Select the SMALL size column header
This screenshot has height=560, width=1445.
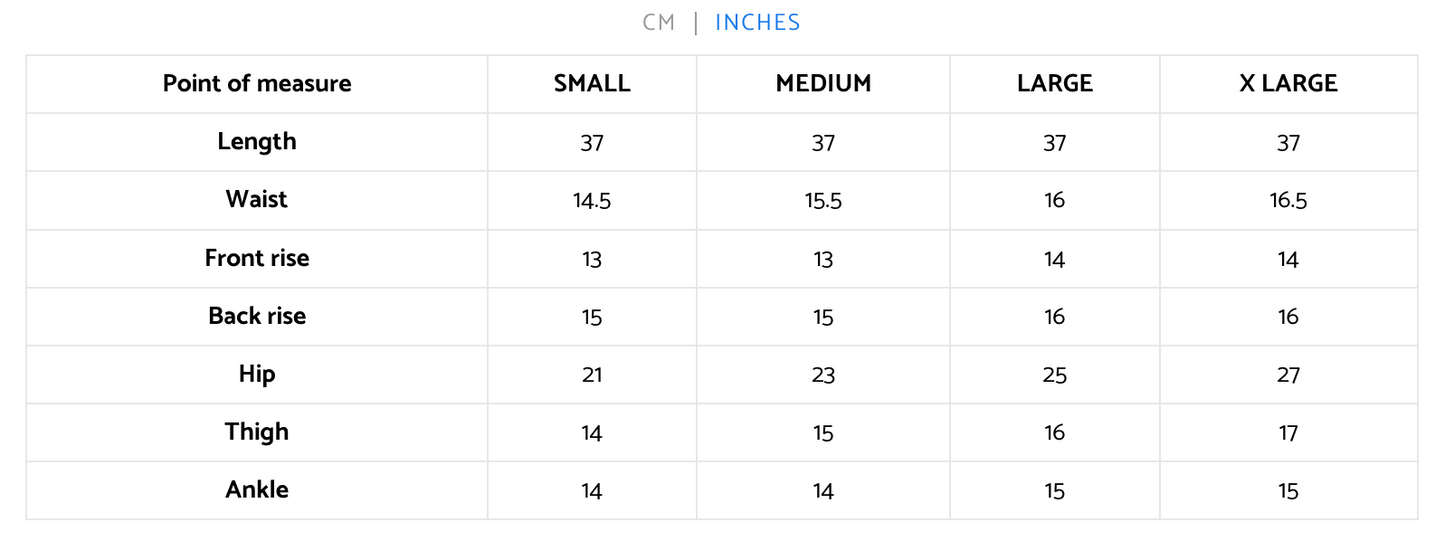pos(592,83)
